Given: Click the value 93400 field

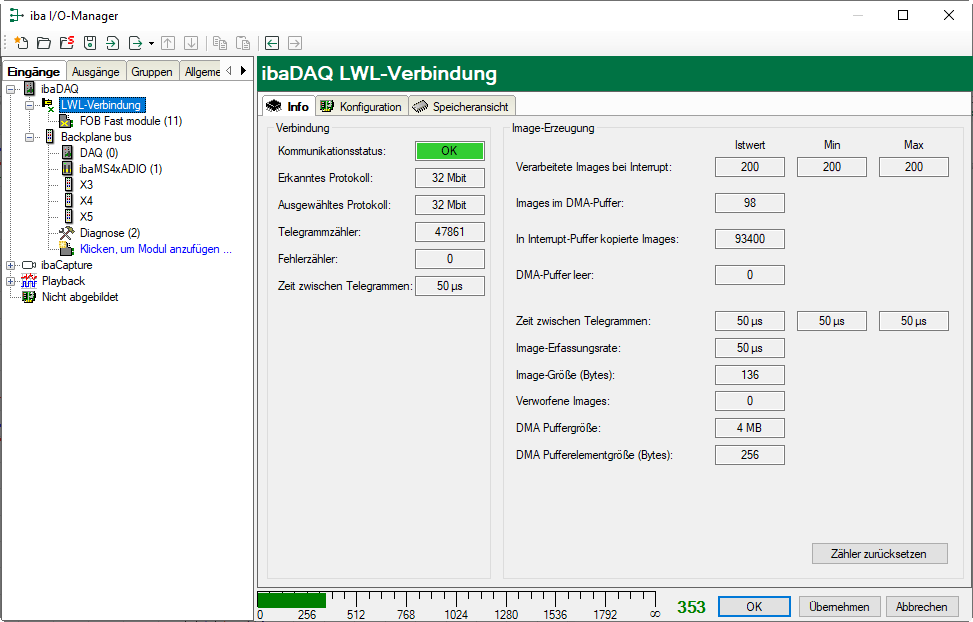Looking at the screenshot, I should [x=750, y=239].
